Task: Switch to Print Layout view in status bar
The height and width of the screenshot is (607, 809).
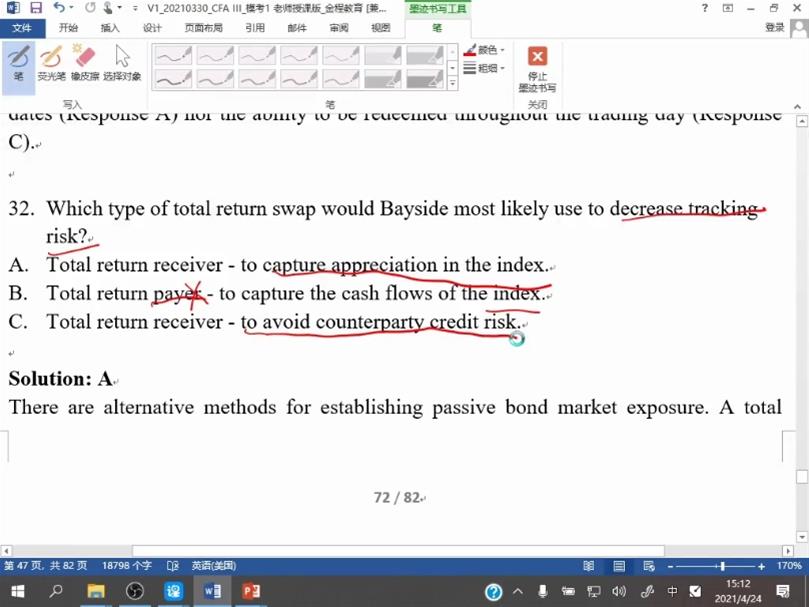Action: pos(621,566)
